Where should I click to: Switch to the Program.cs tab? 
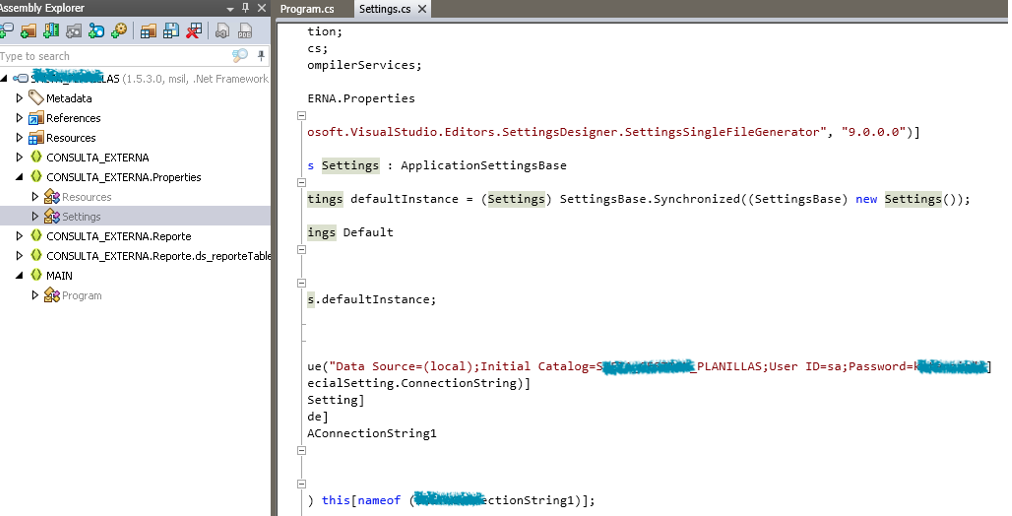(307, 9)
